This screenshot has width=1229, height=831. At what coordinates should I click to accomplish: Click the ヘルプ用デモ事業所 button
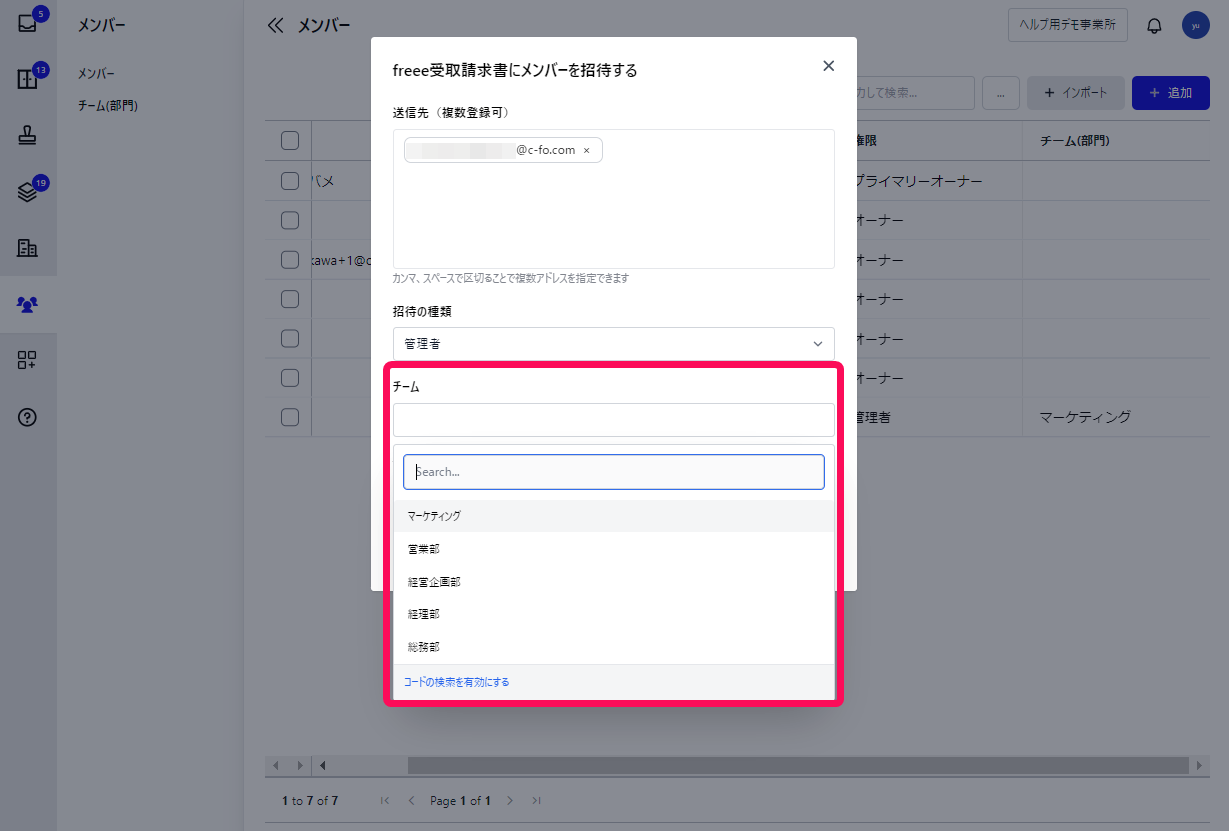point(1068,26)
